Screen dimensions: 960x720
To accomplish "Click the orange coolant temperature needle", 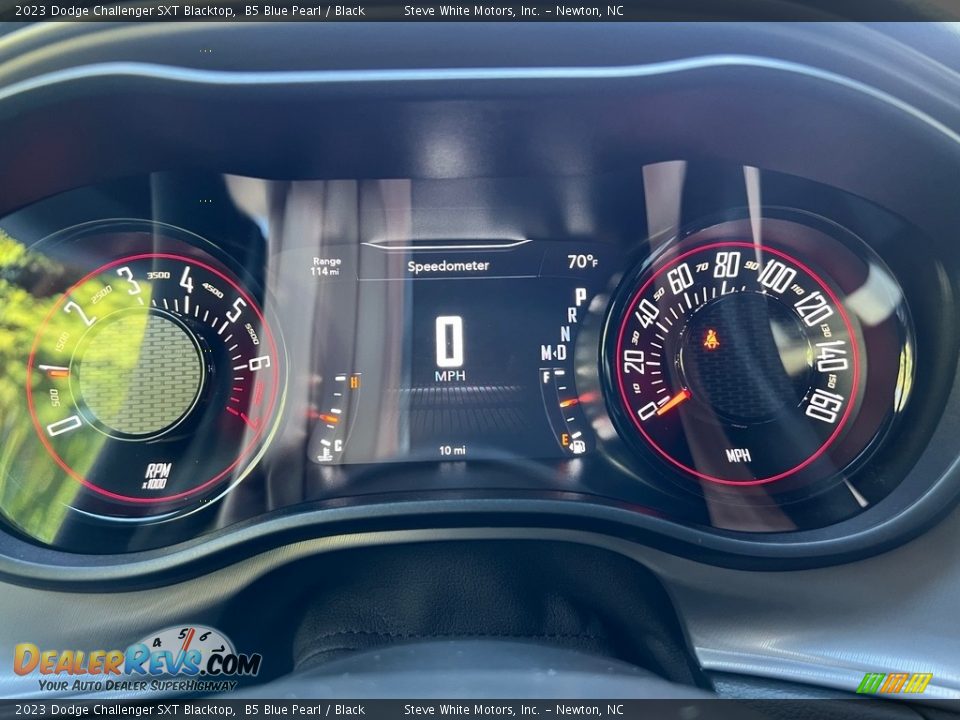I will coord(329,418).
